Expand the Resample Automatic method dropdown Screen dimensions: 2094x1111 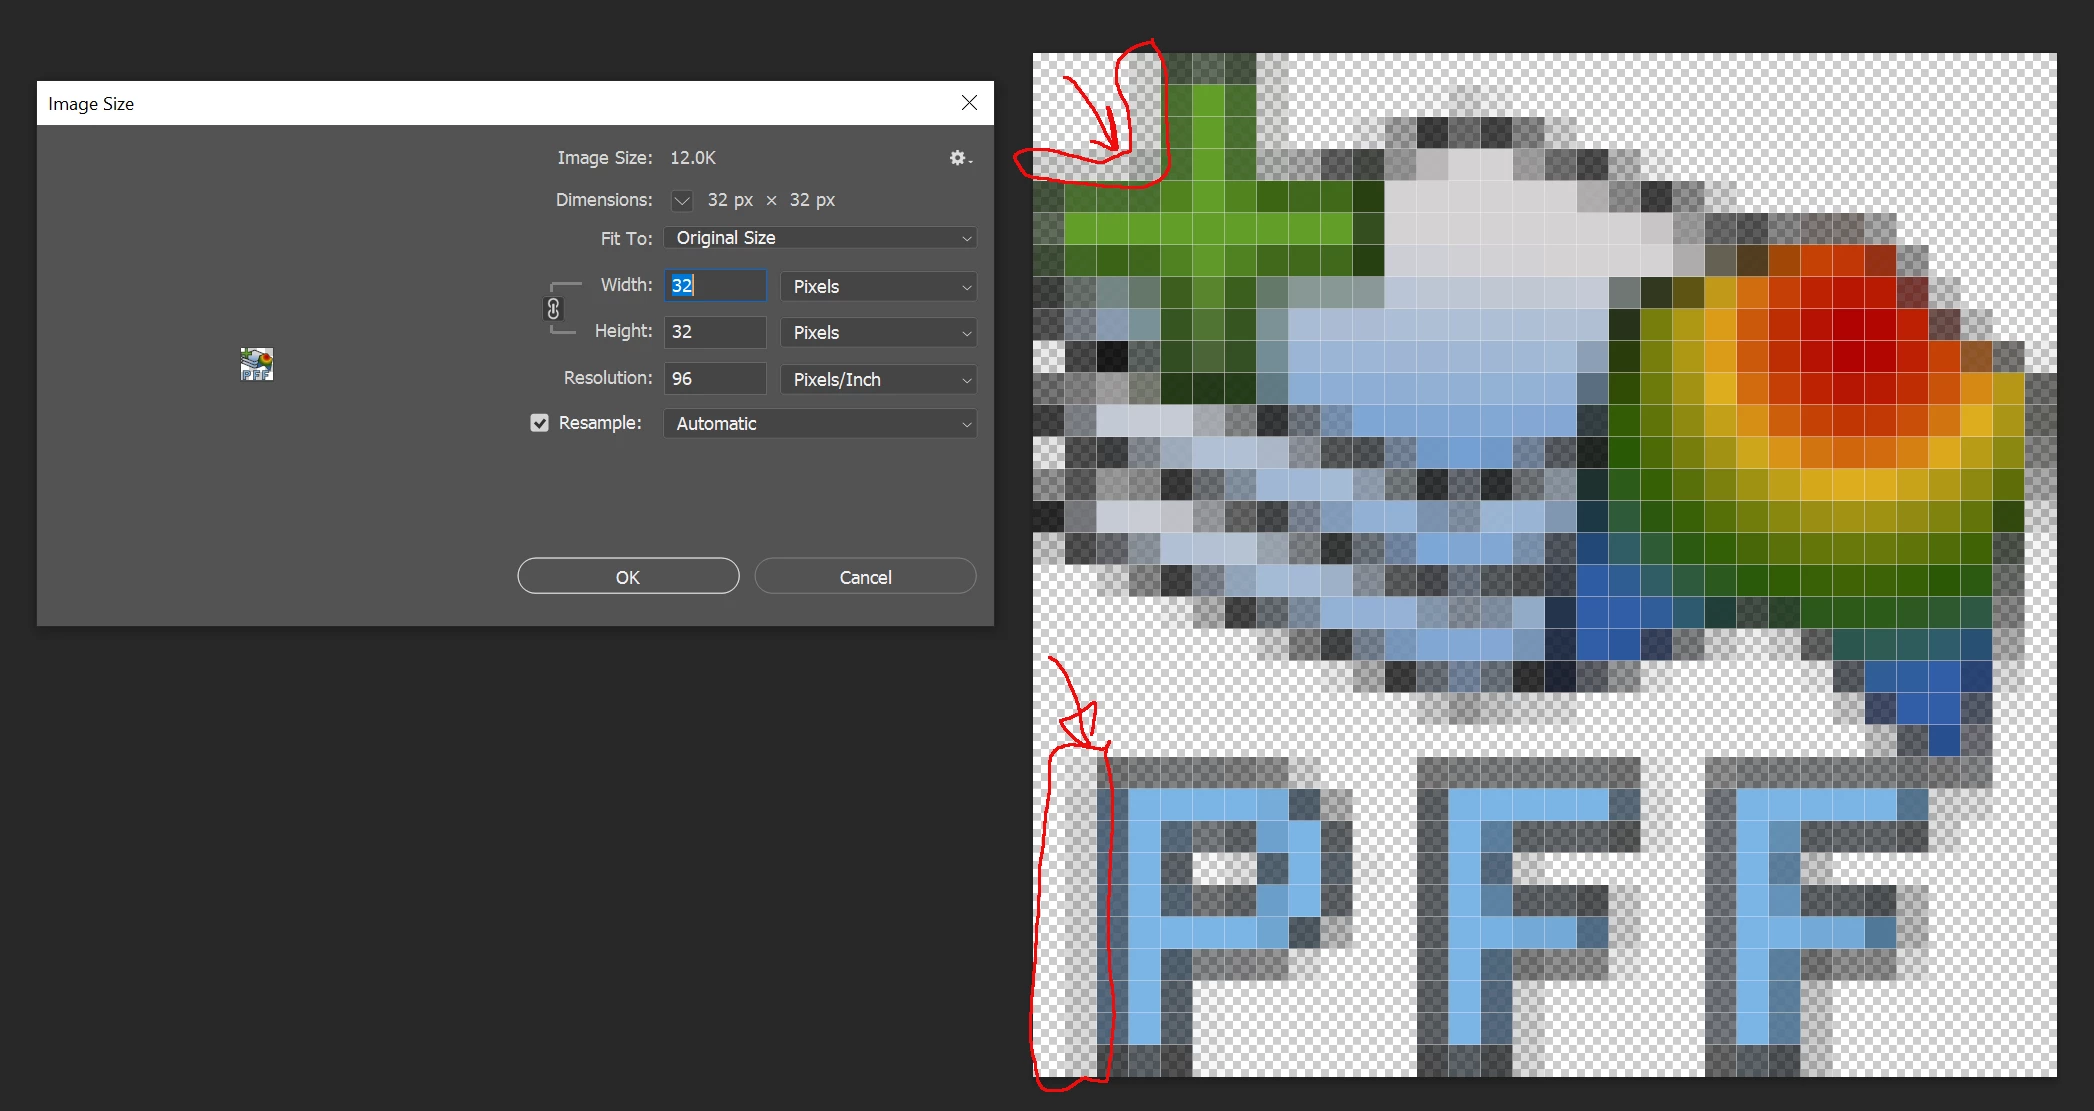tap(820, 424)
